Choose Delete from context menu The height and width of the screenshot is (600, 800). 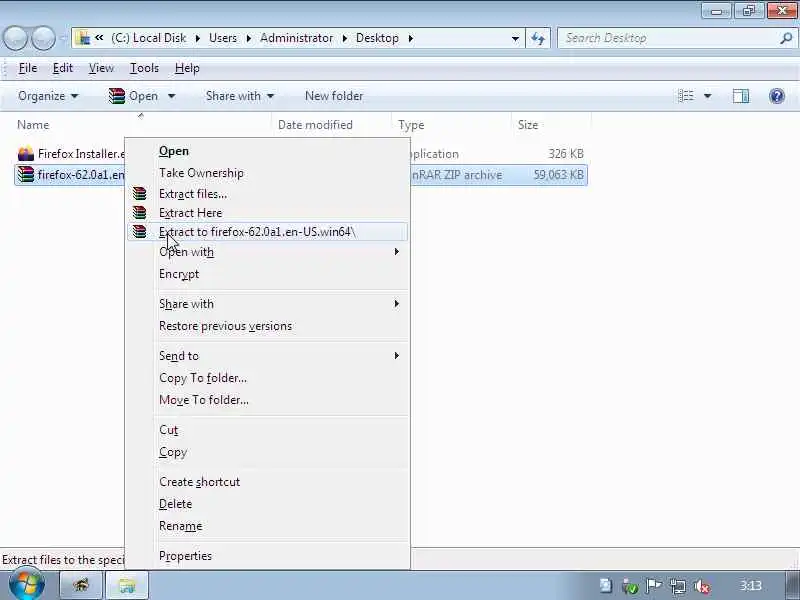267,504
